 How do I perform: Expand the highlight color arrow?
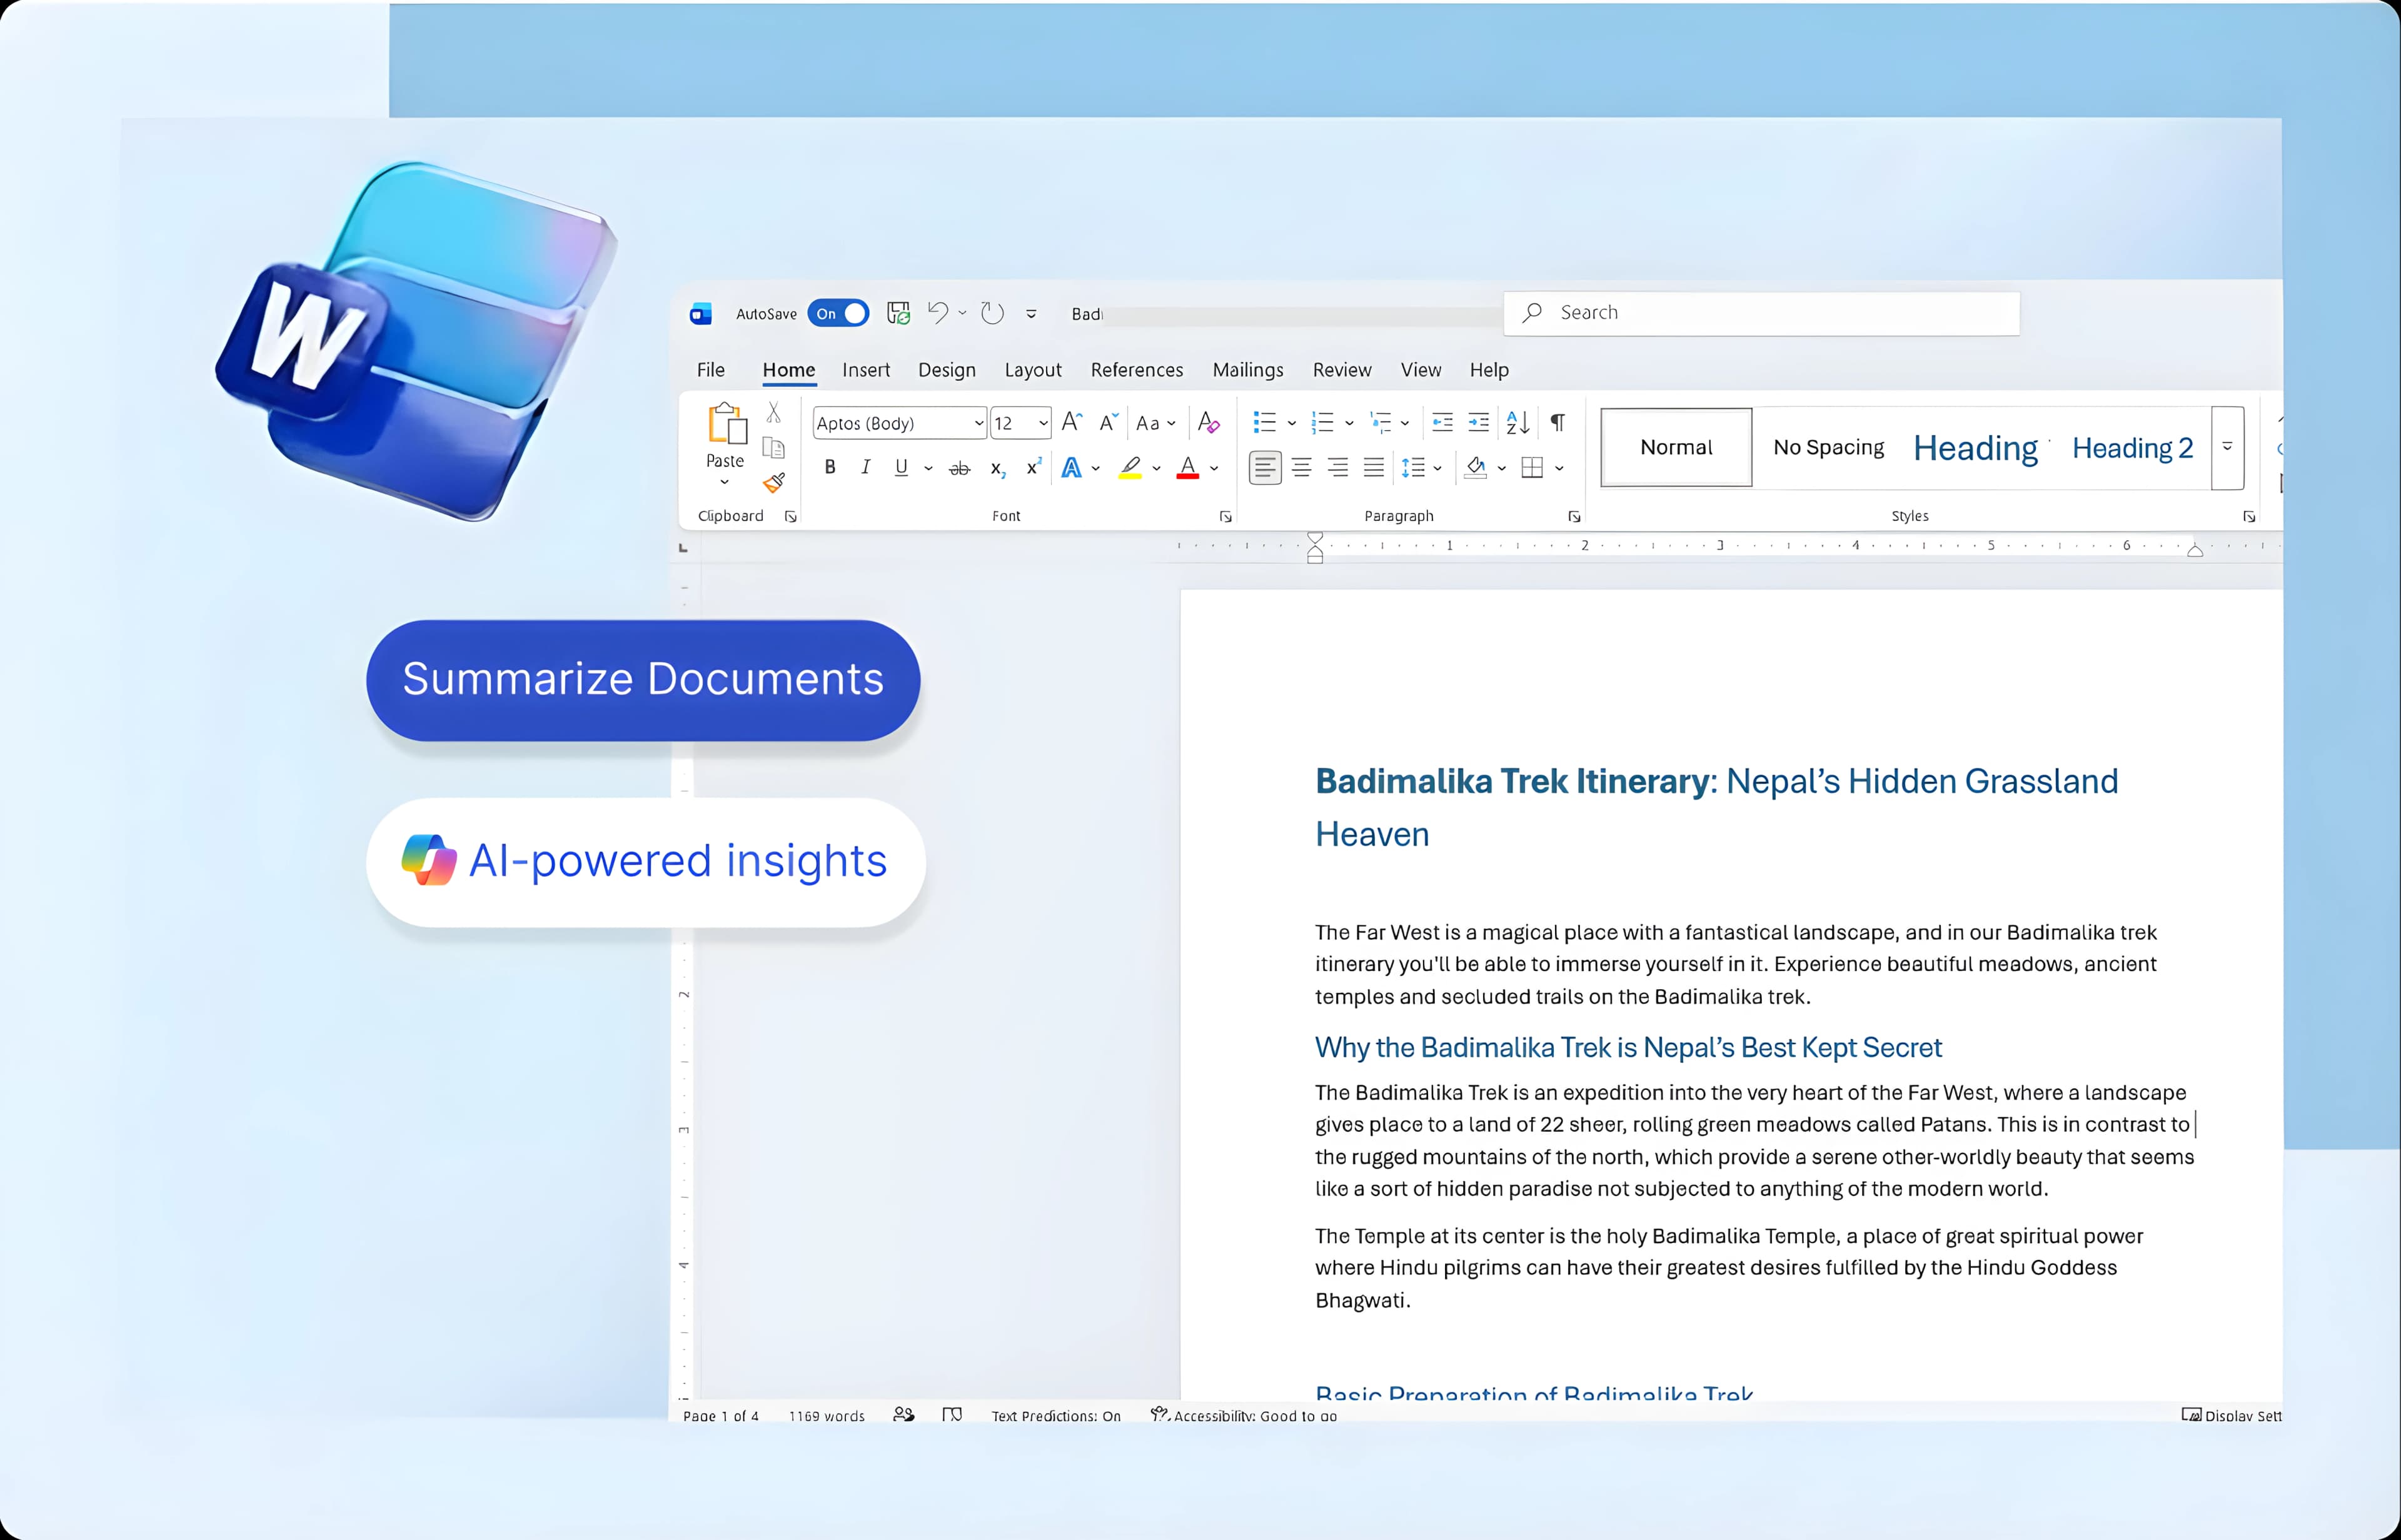coord(1156,468)
